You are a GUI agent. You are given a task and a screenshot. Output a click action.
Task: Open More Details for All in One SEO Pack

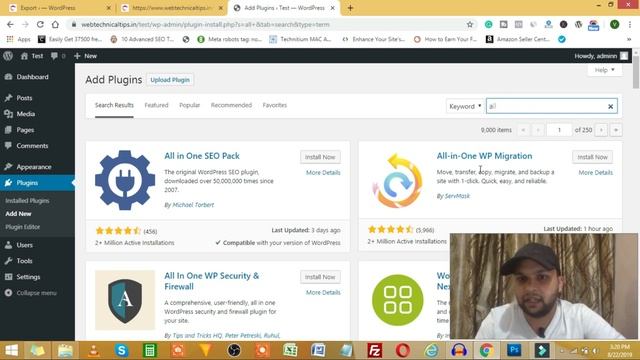click(x=323, y=173)
